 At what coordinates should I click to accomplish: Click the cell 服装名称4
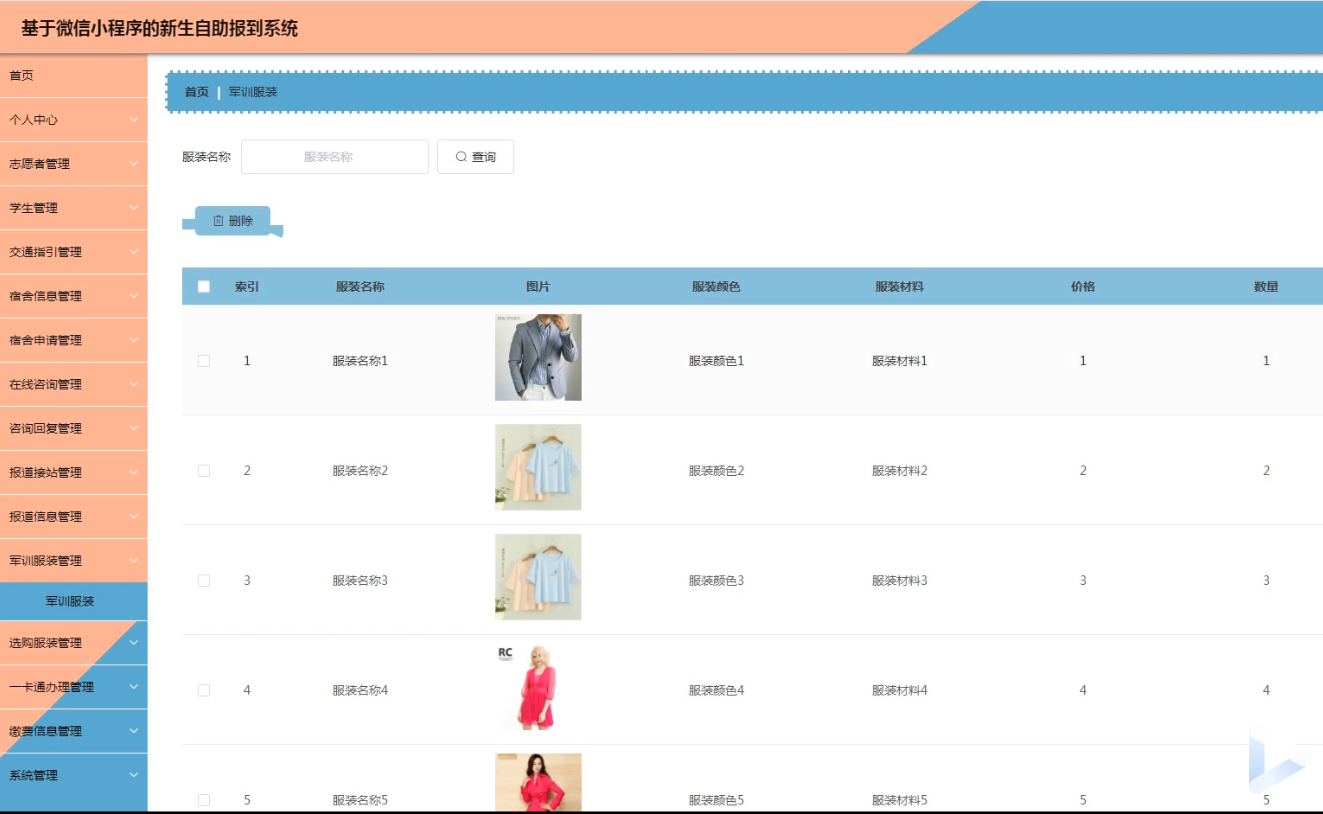click(x=360, y=691)
